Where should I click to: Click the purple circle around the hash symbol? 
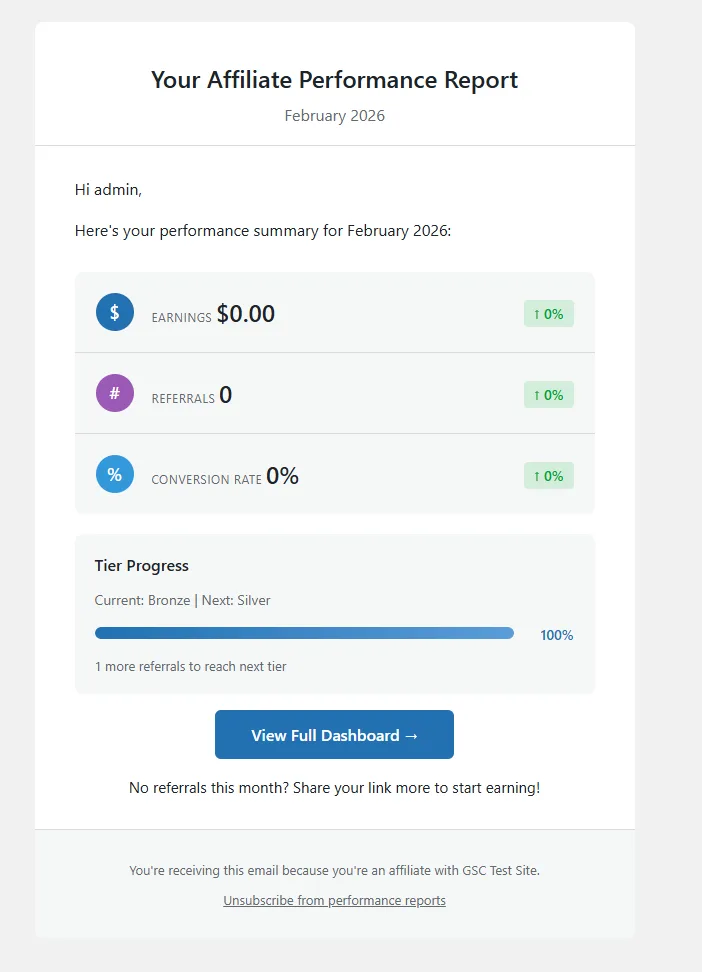click(114, 393)
